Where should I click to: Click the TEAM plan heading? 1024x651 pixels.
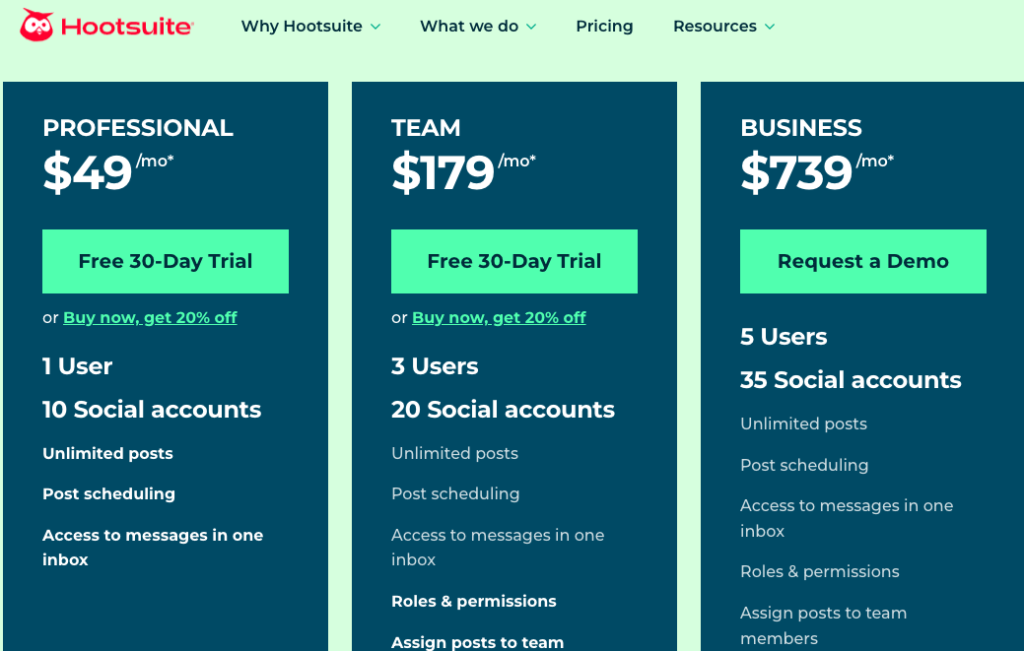click(x=426, y=128)
